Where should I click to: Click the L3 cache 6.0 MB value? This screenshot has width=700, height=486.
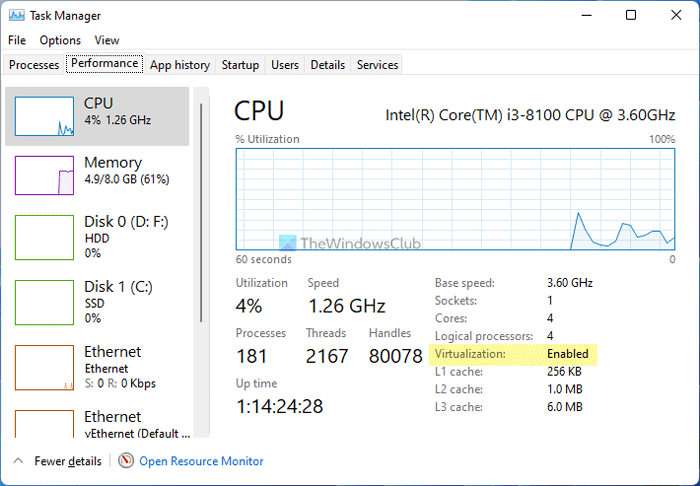[x=565, y=407]
